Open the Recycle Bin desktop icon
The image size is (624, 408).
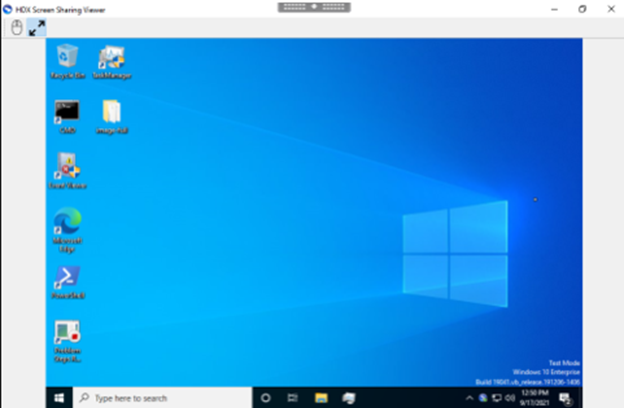(67, 62)
